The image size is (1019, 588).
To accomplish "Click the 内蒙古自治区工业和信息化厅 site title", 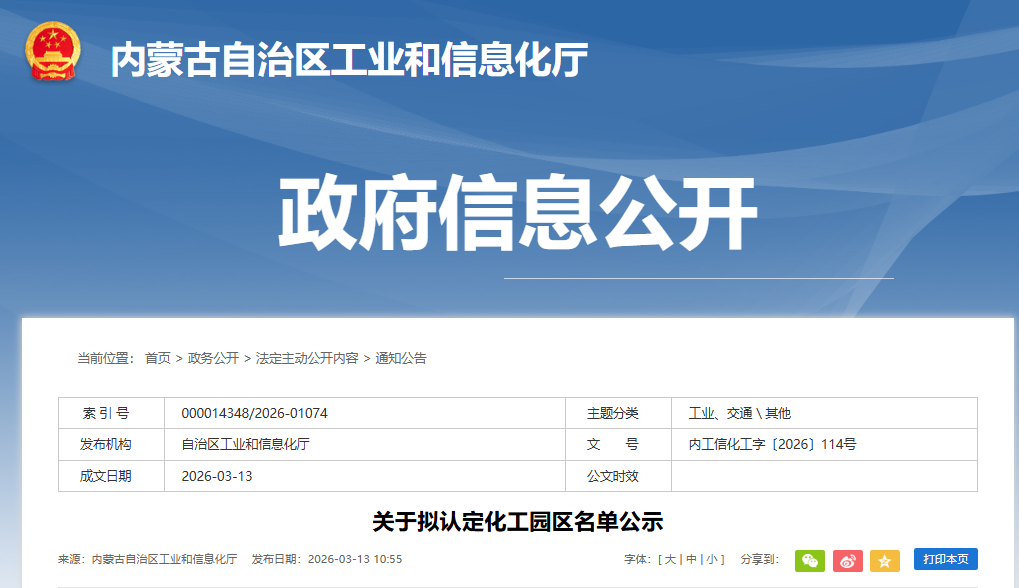I will 348,60.
